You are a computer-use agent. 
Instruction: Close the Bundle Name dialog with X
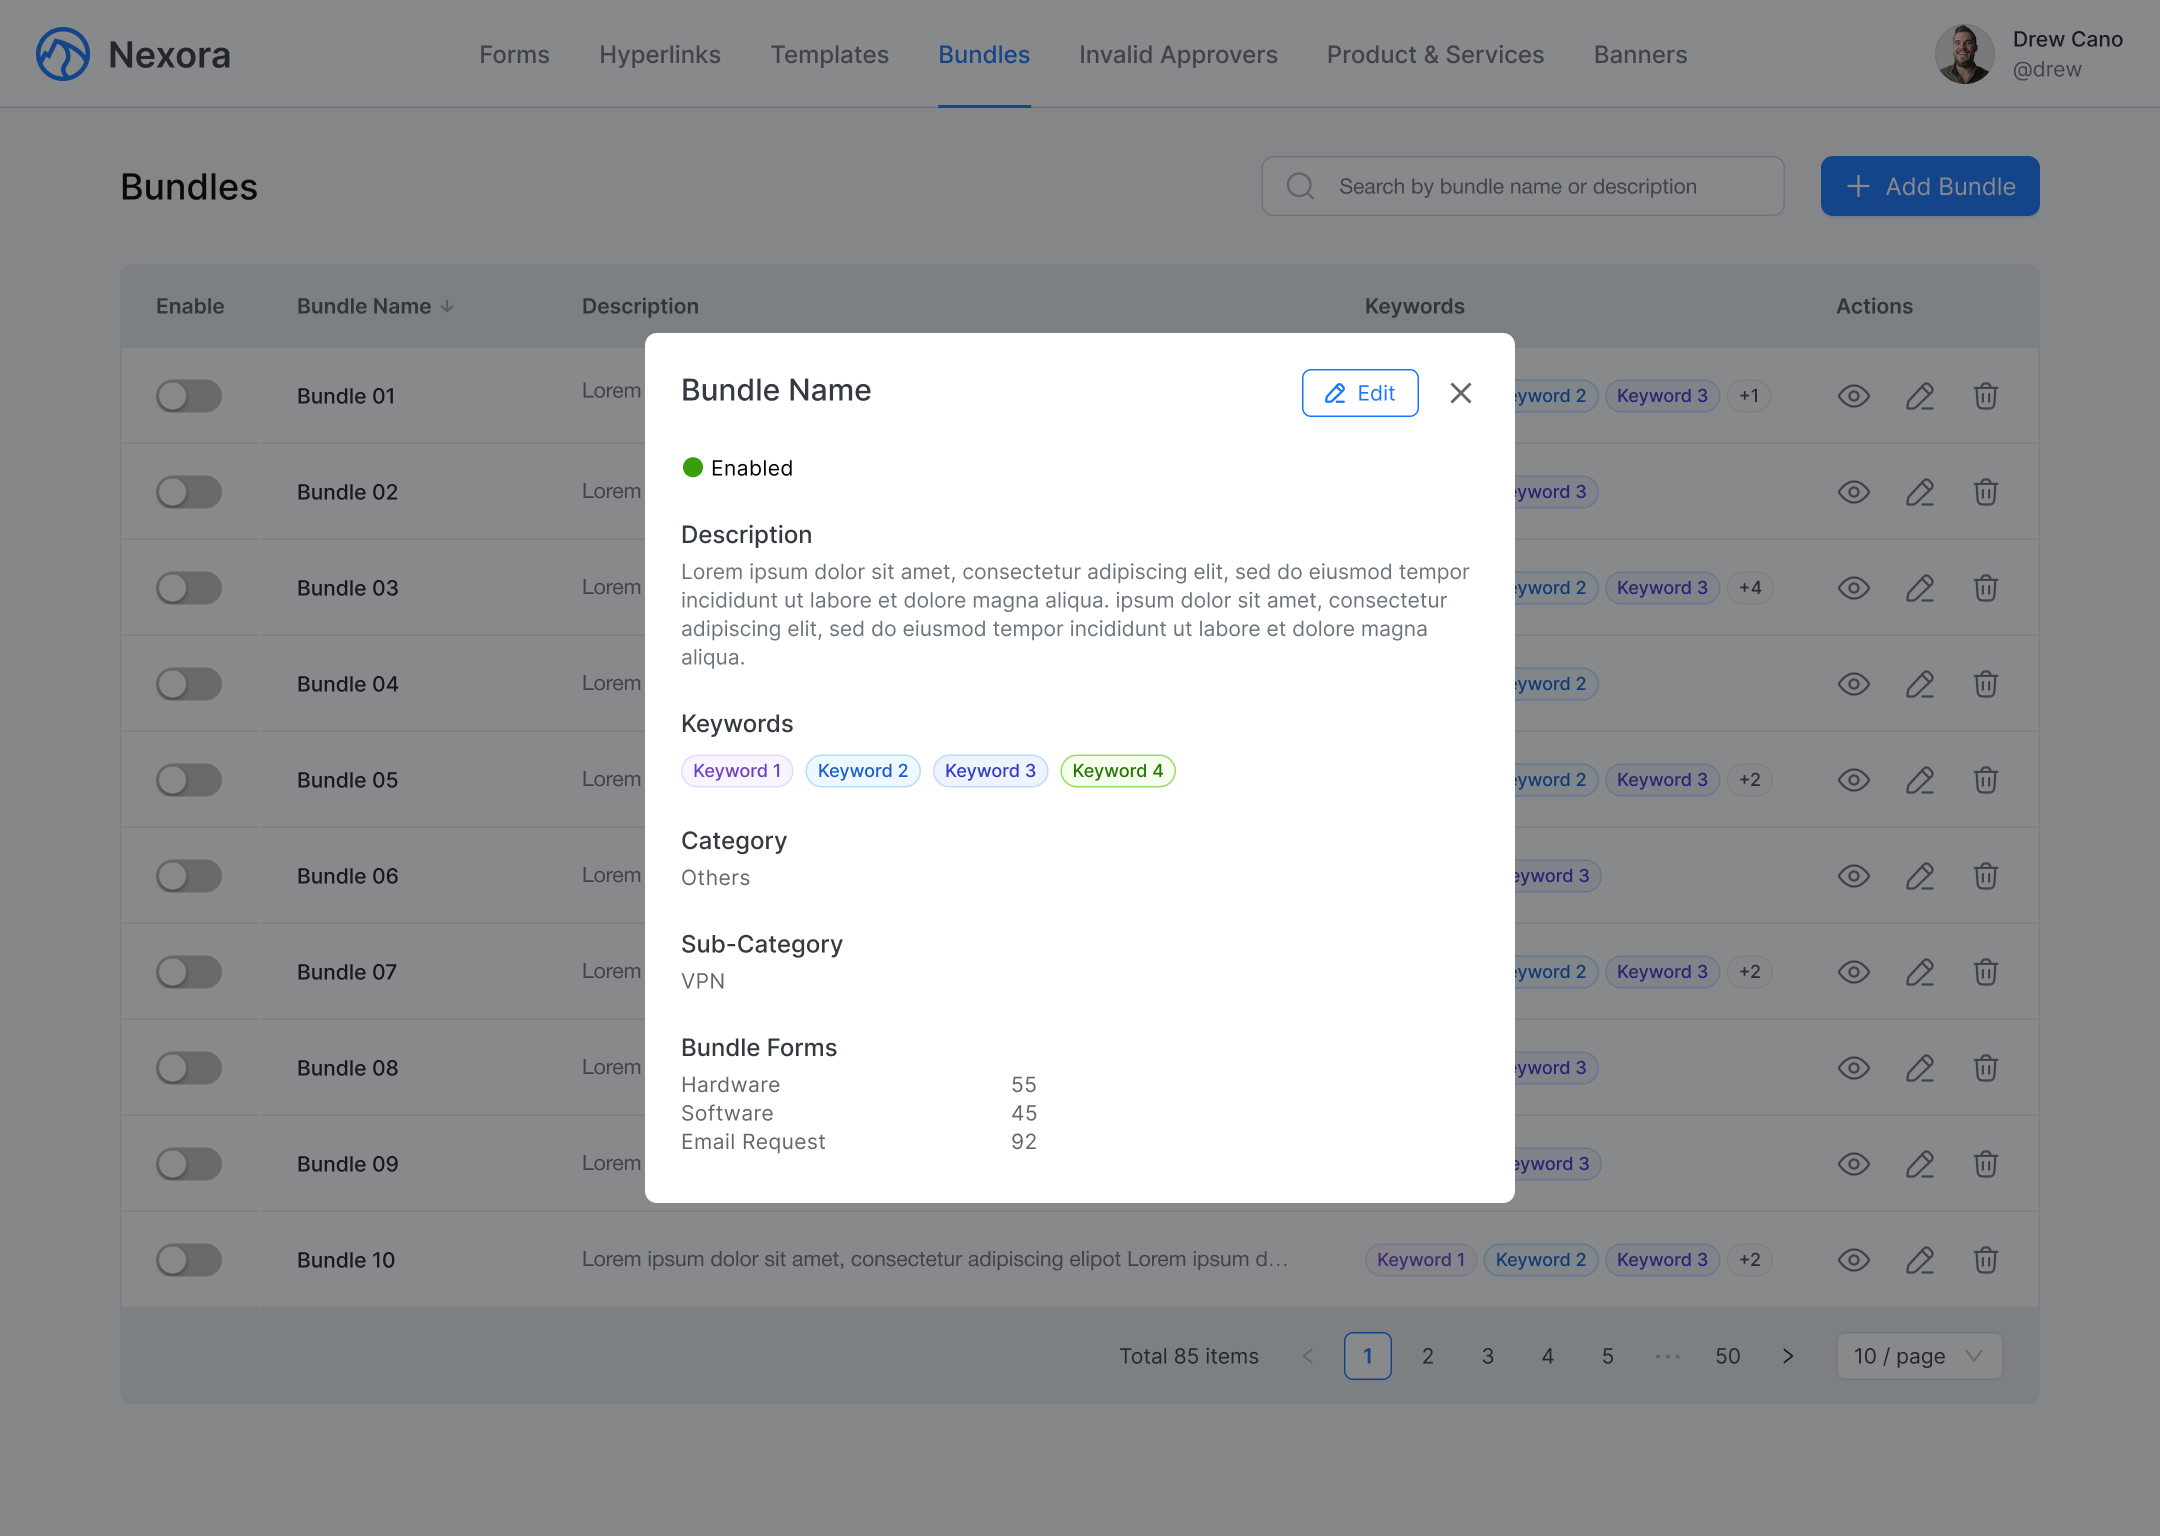(x=1460, y=393)
